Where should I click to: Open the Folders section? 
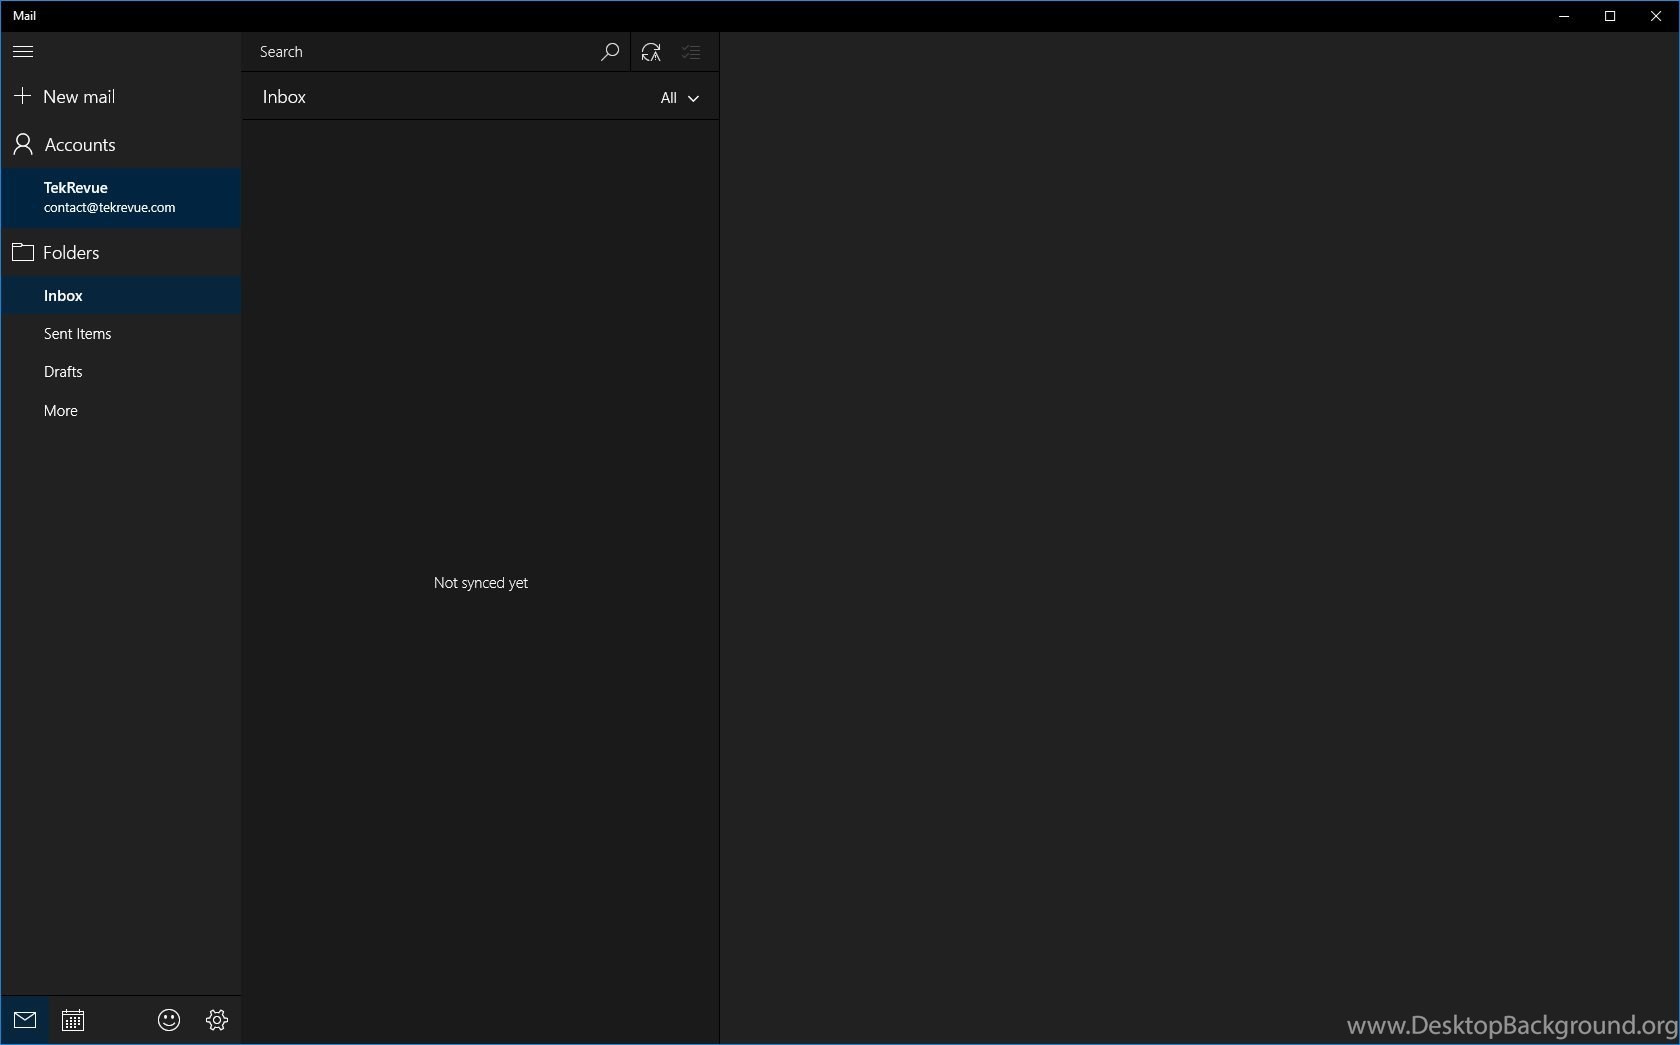121,253
